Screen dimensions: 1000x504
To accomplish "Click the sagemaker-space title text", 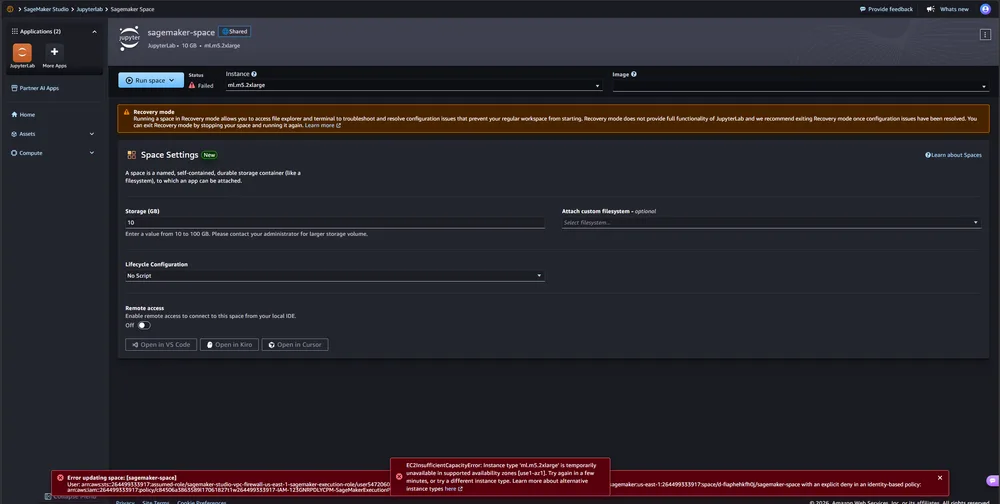I will (x=181, y=33).
